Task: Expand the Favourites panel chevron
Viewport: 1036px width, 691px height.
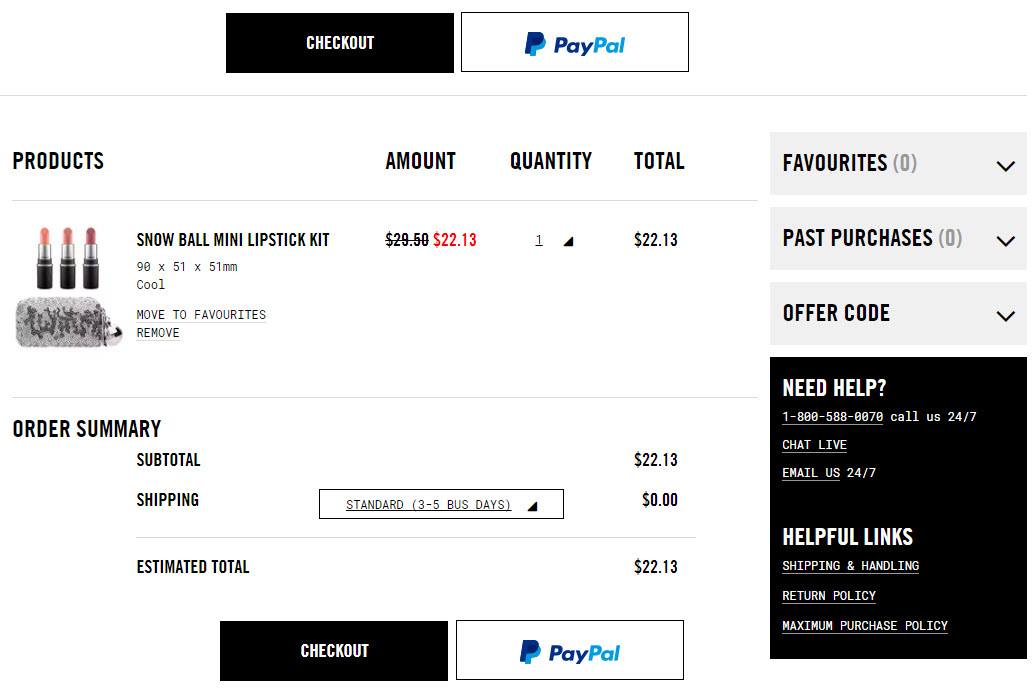Action: 1006,166
